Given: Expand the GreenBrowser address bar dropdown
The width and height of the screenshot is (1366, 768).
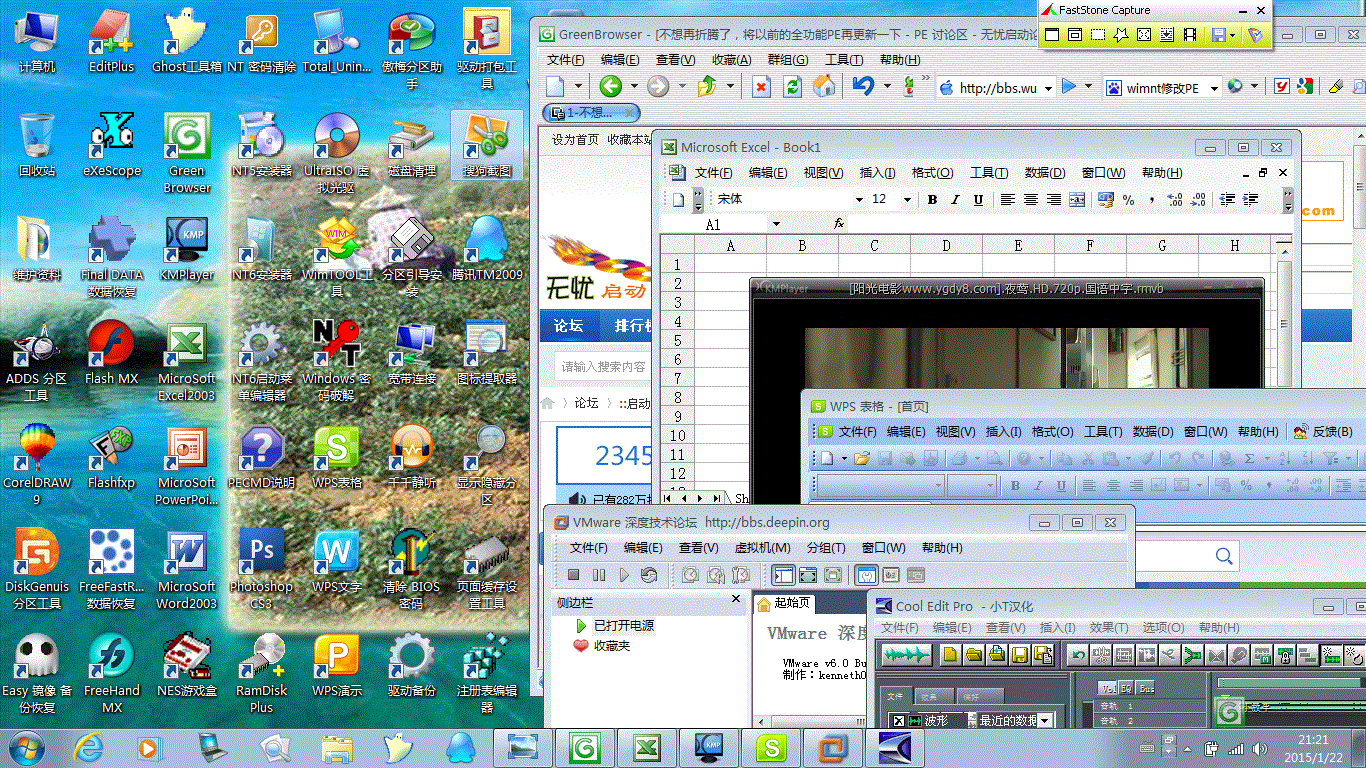Looking at the screenshot, I should 1049,88.
